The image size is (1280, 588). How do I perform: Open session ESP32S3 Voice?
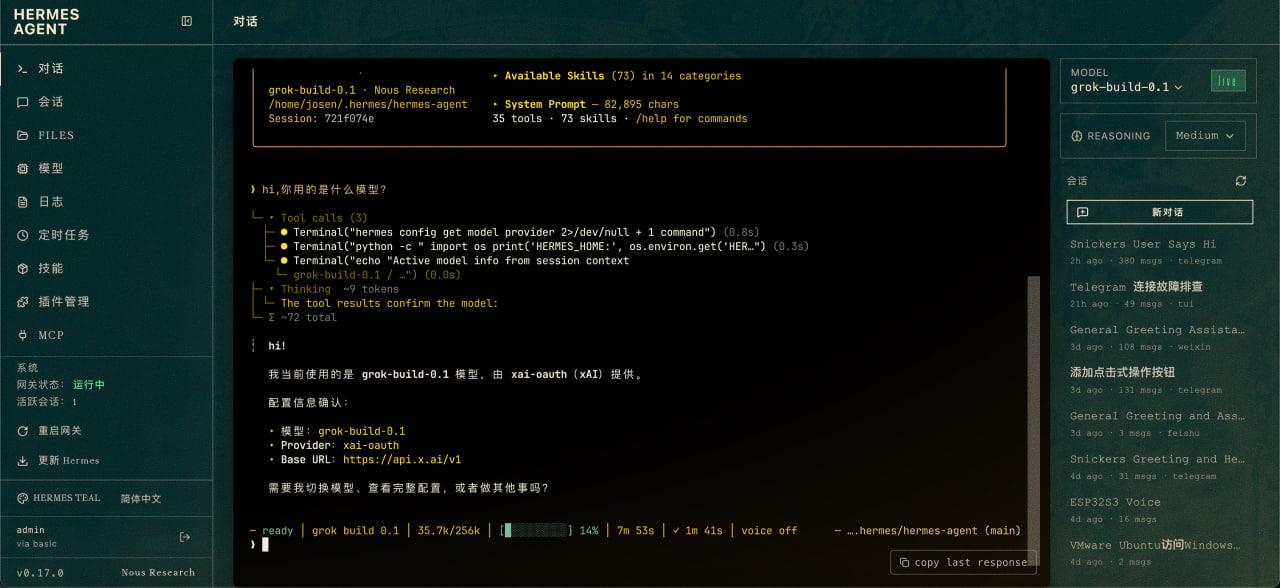pos(1159,509)
